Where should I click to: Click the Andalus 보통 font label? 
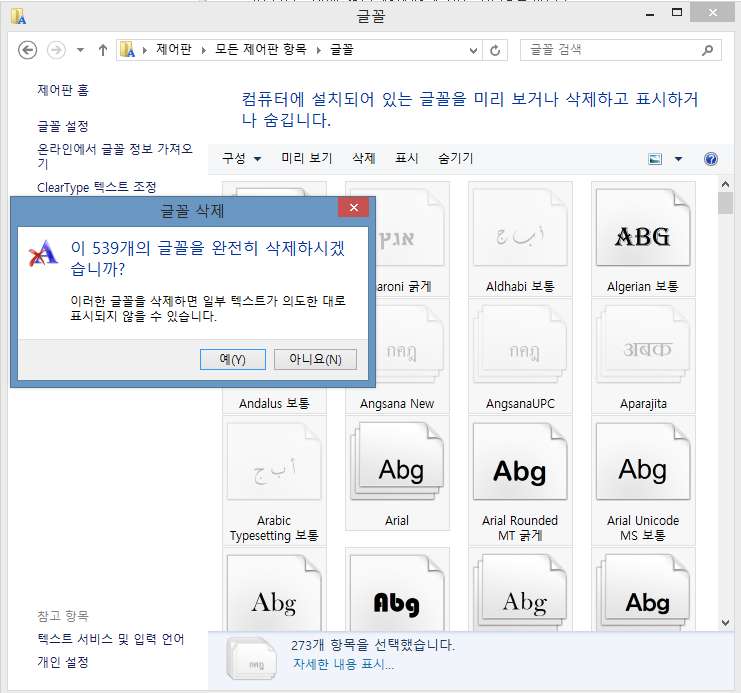click(x=274, y=403)
